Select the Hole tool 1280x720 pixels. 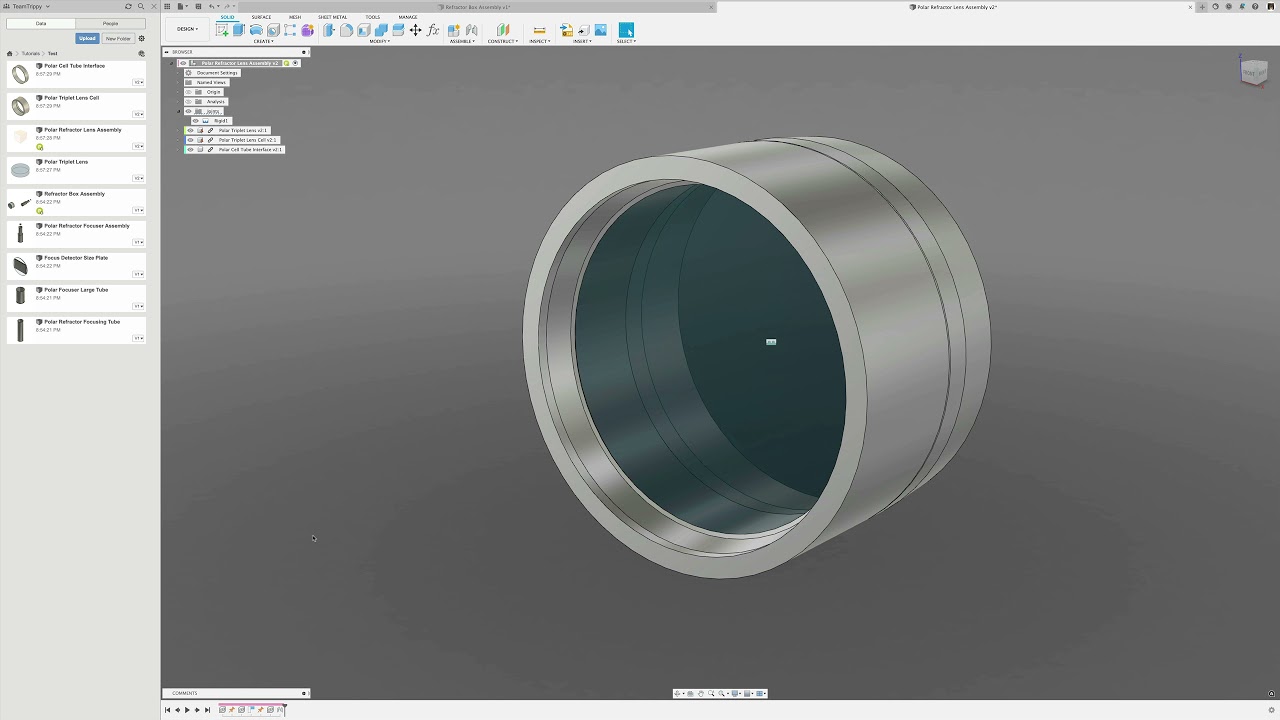tap(273, 30)
